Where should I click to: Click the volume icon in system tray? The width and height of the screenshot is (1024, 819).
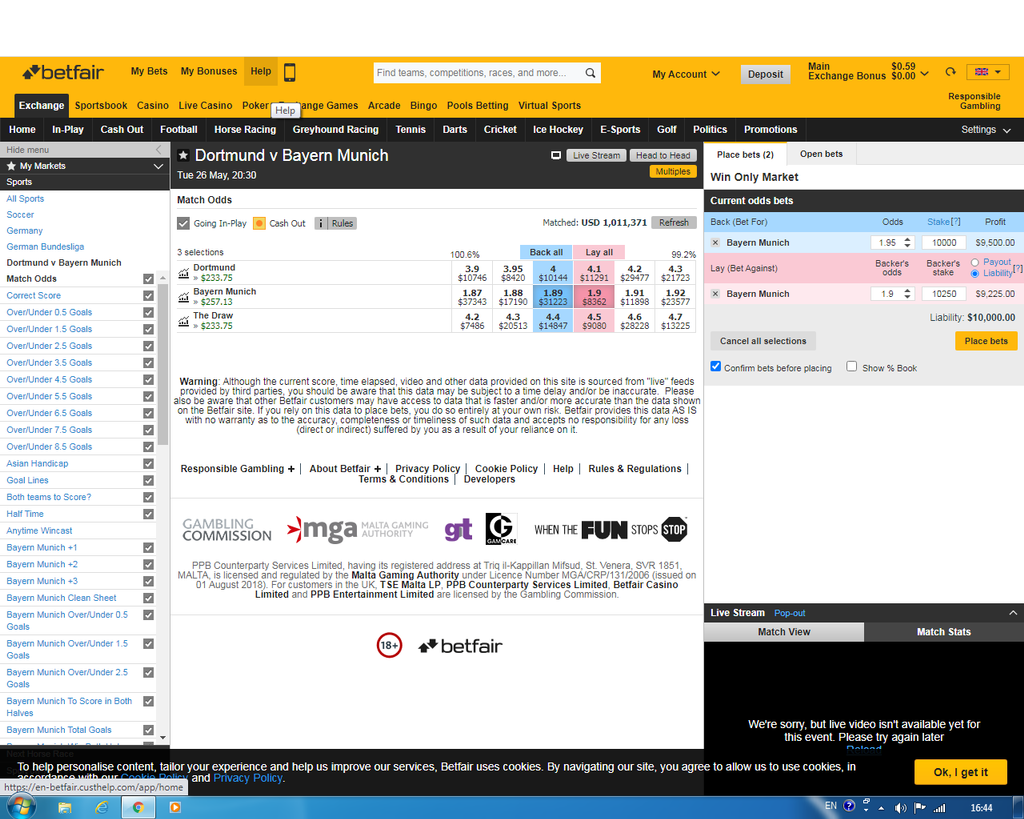pos(901,808)
